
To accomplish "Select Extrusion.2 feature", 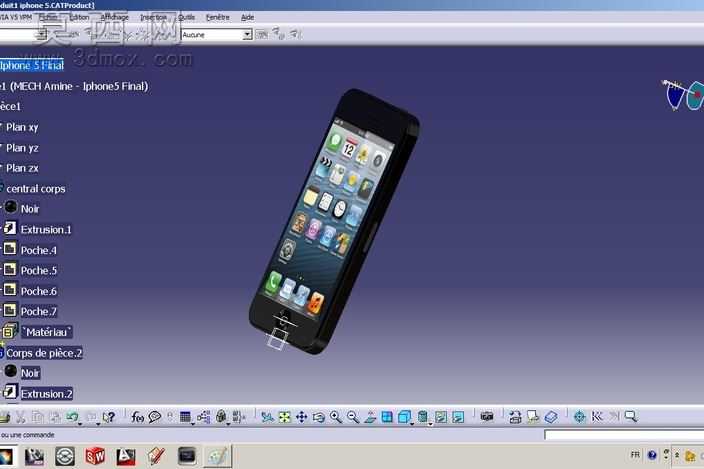I will [x=46, y=394].
